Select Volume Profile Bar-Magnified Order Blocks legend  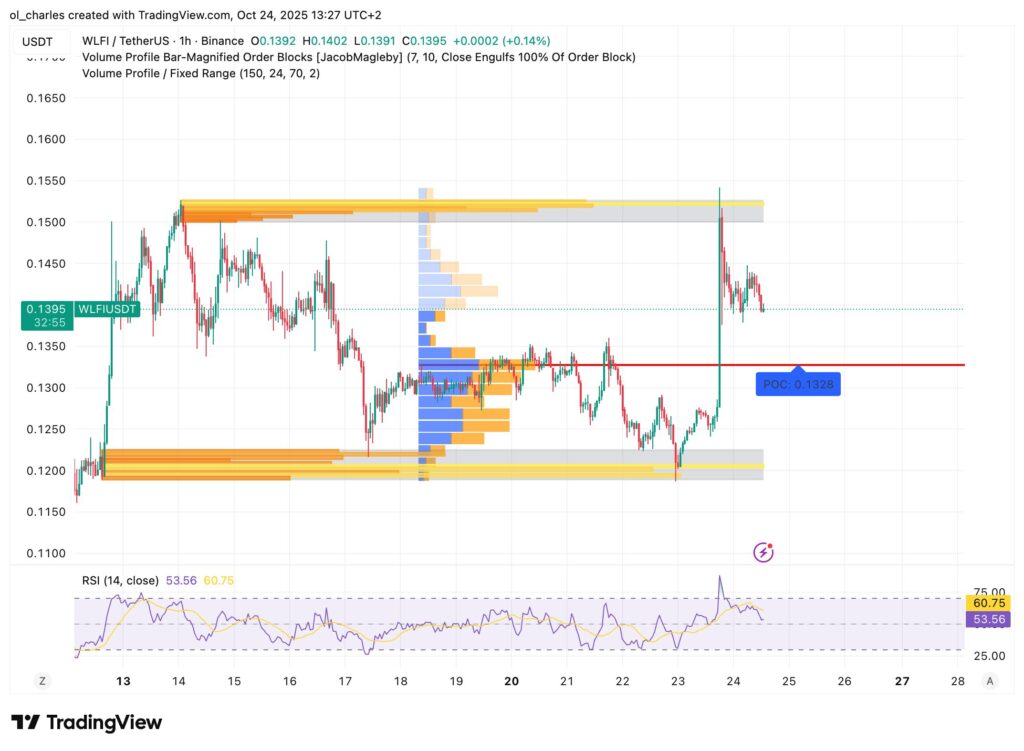(358, 57)
